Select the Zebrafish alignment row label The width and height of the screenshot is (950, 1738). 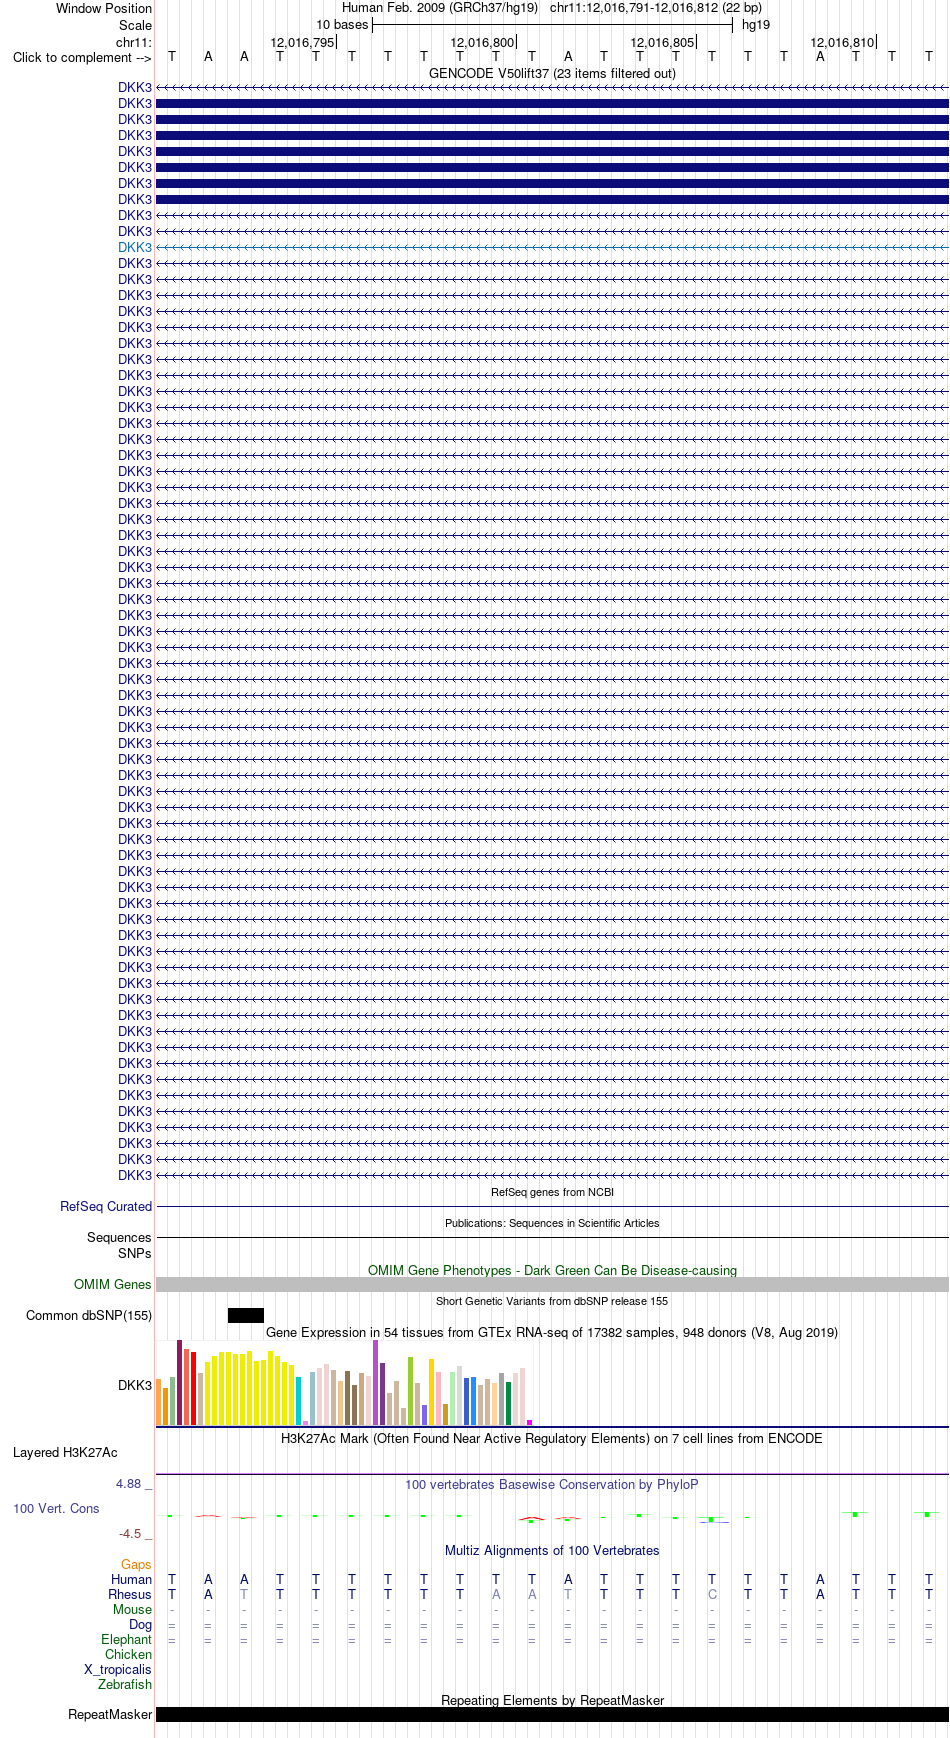pos(125,1684)
